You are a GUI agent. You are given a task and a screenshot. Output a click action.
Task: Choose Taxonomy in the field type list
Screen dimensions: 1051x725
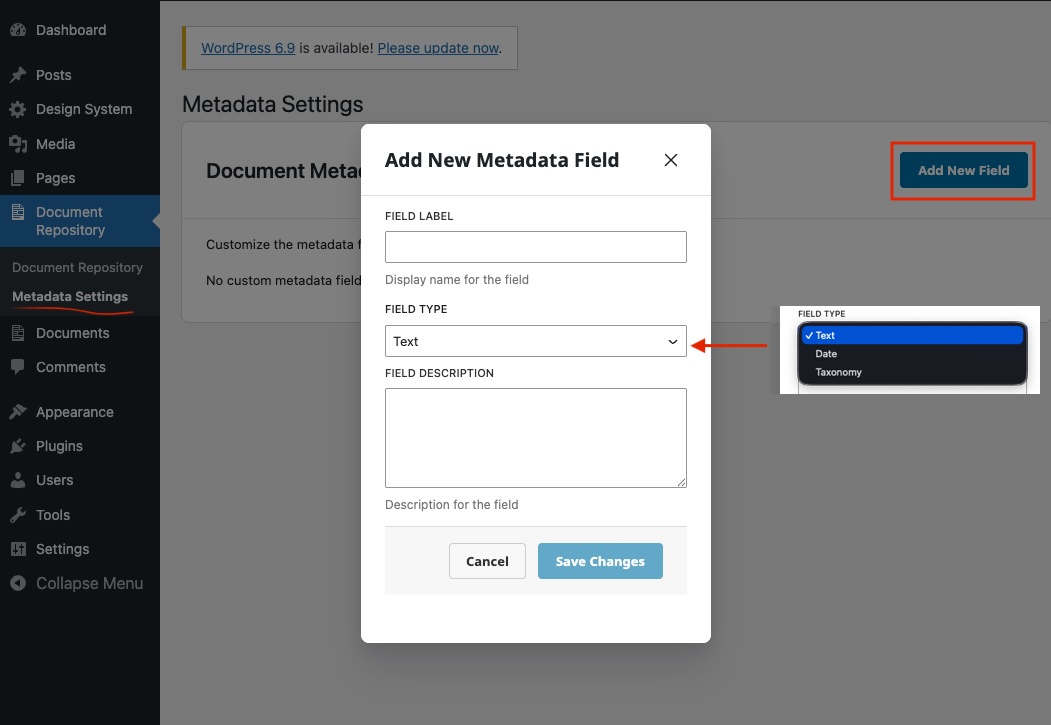point(839,371)
